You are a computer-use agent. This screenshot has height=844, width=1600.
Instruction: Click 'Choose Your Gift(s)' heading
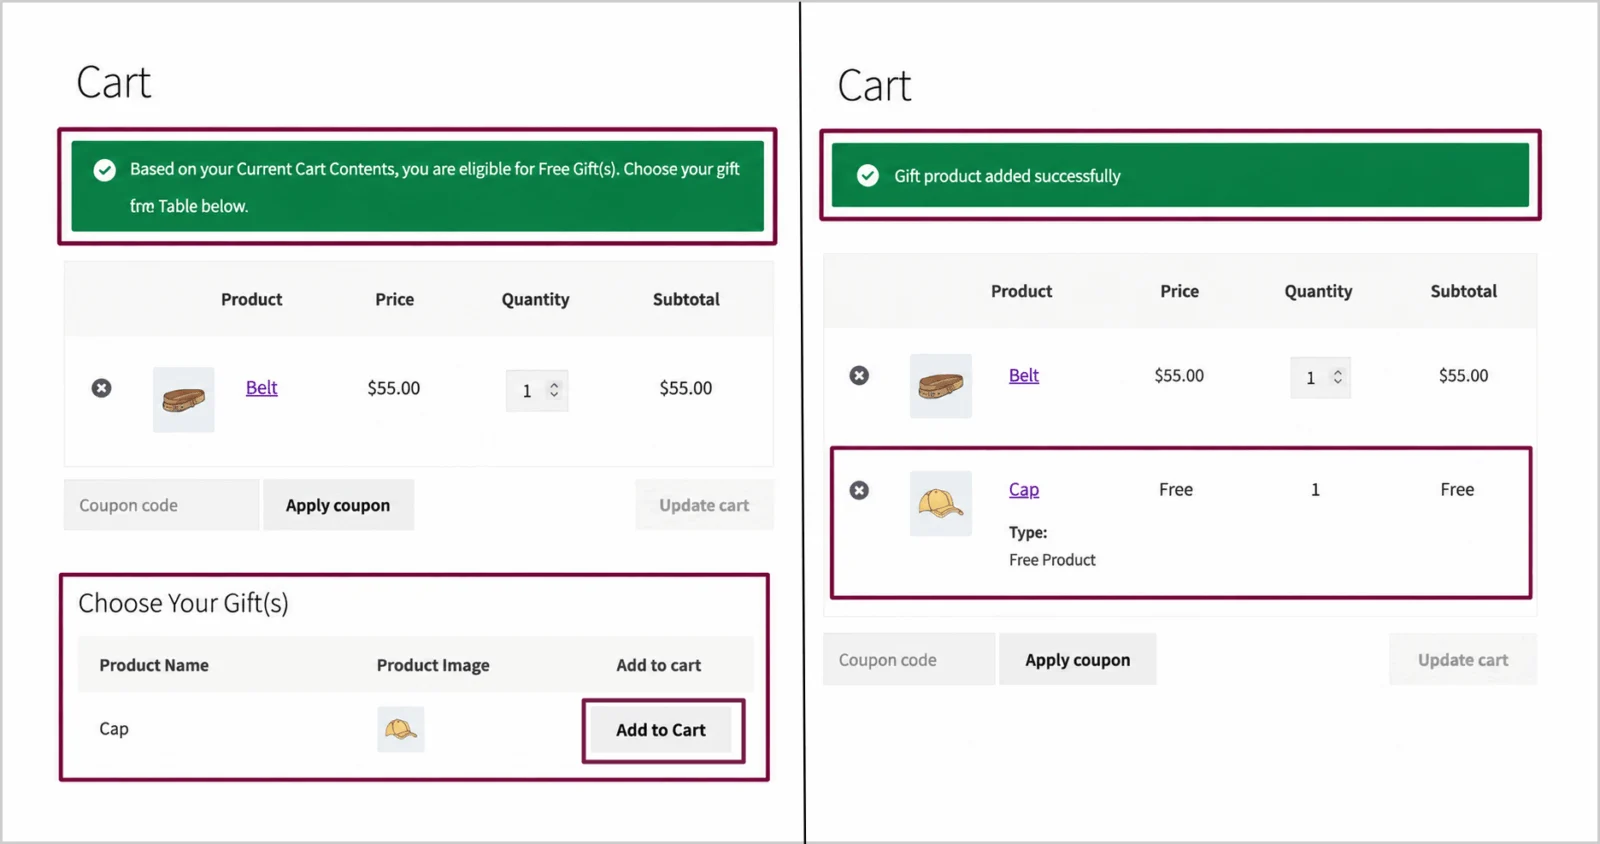click(x=184, y=603)
